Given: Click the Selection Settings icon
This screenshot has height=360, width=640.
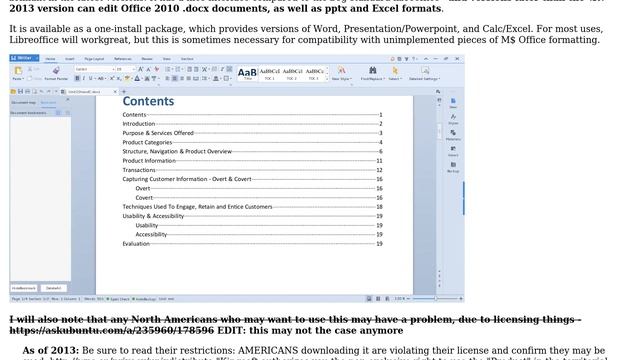Looking at the screenshot, I should pos(425,70).
